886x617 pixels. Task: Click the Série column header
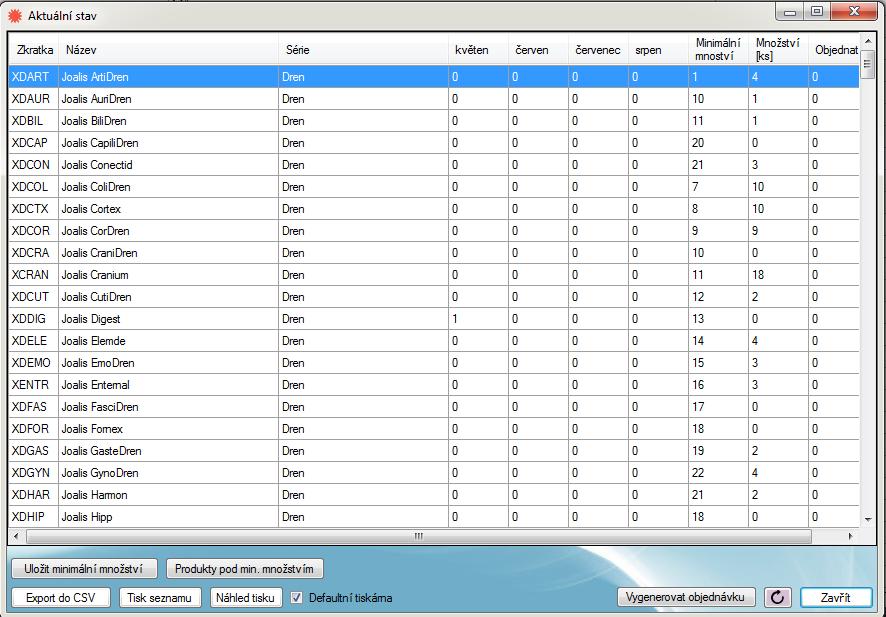pyautogui.click(x=363, y=50)
